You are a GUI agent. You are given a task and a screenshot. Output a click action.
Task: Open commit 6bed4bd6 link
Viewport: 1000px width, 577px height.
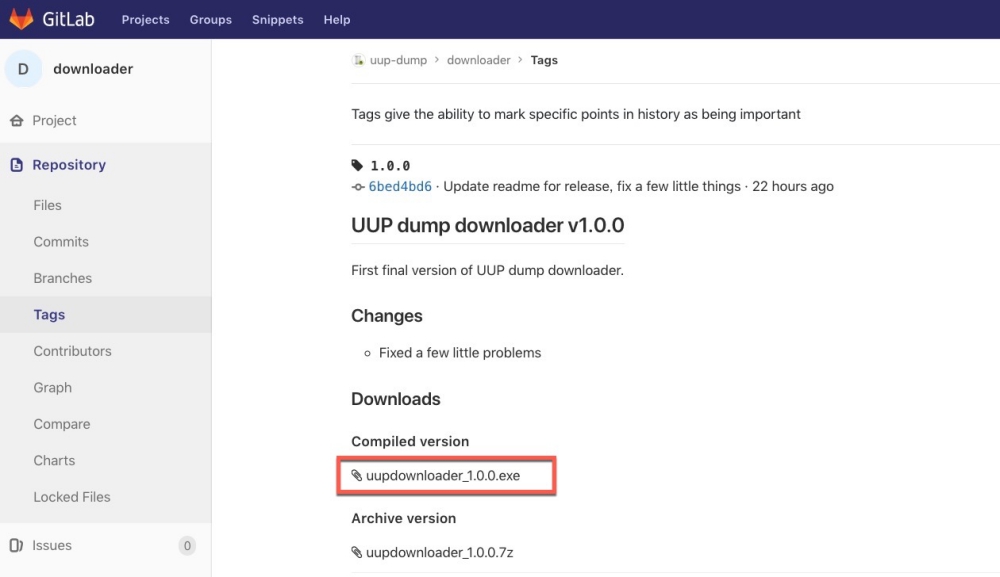[x=400, y=186]
